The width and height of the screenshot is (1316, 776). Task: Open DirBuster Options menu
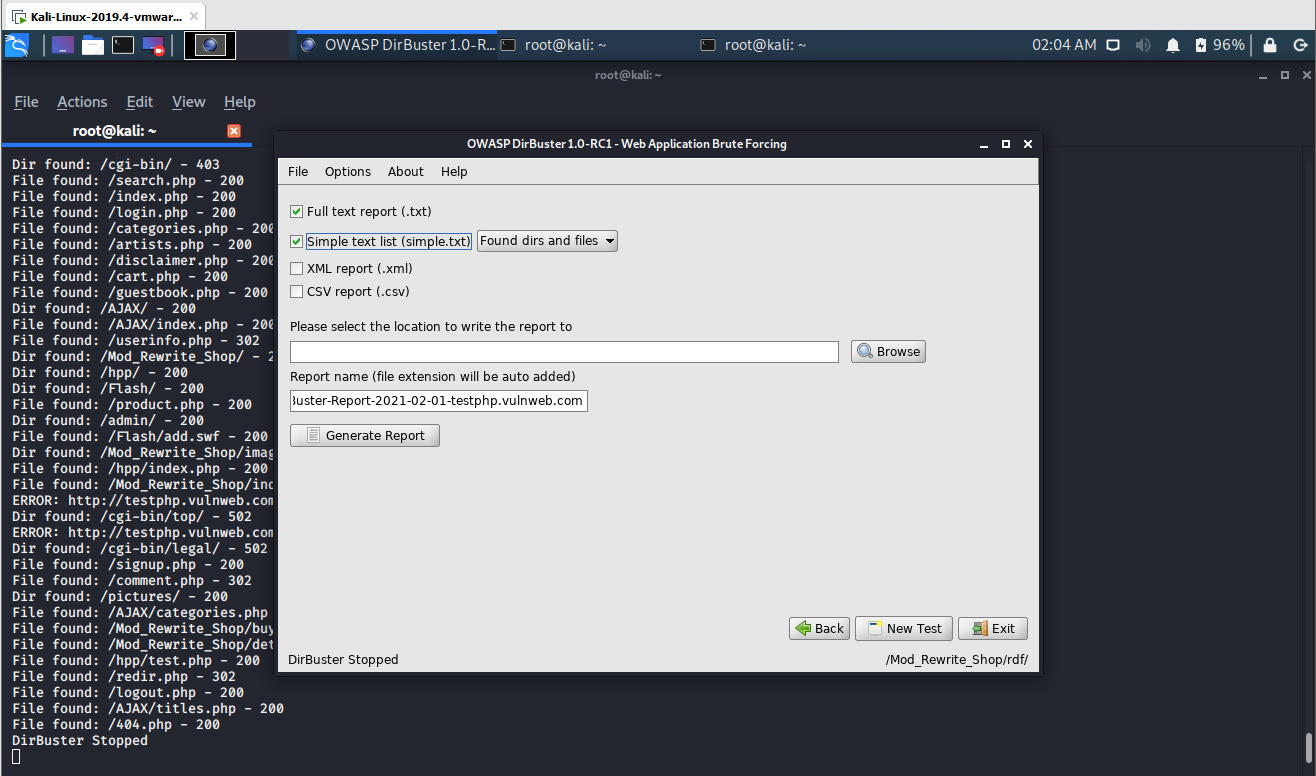tap(348, 172)
